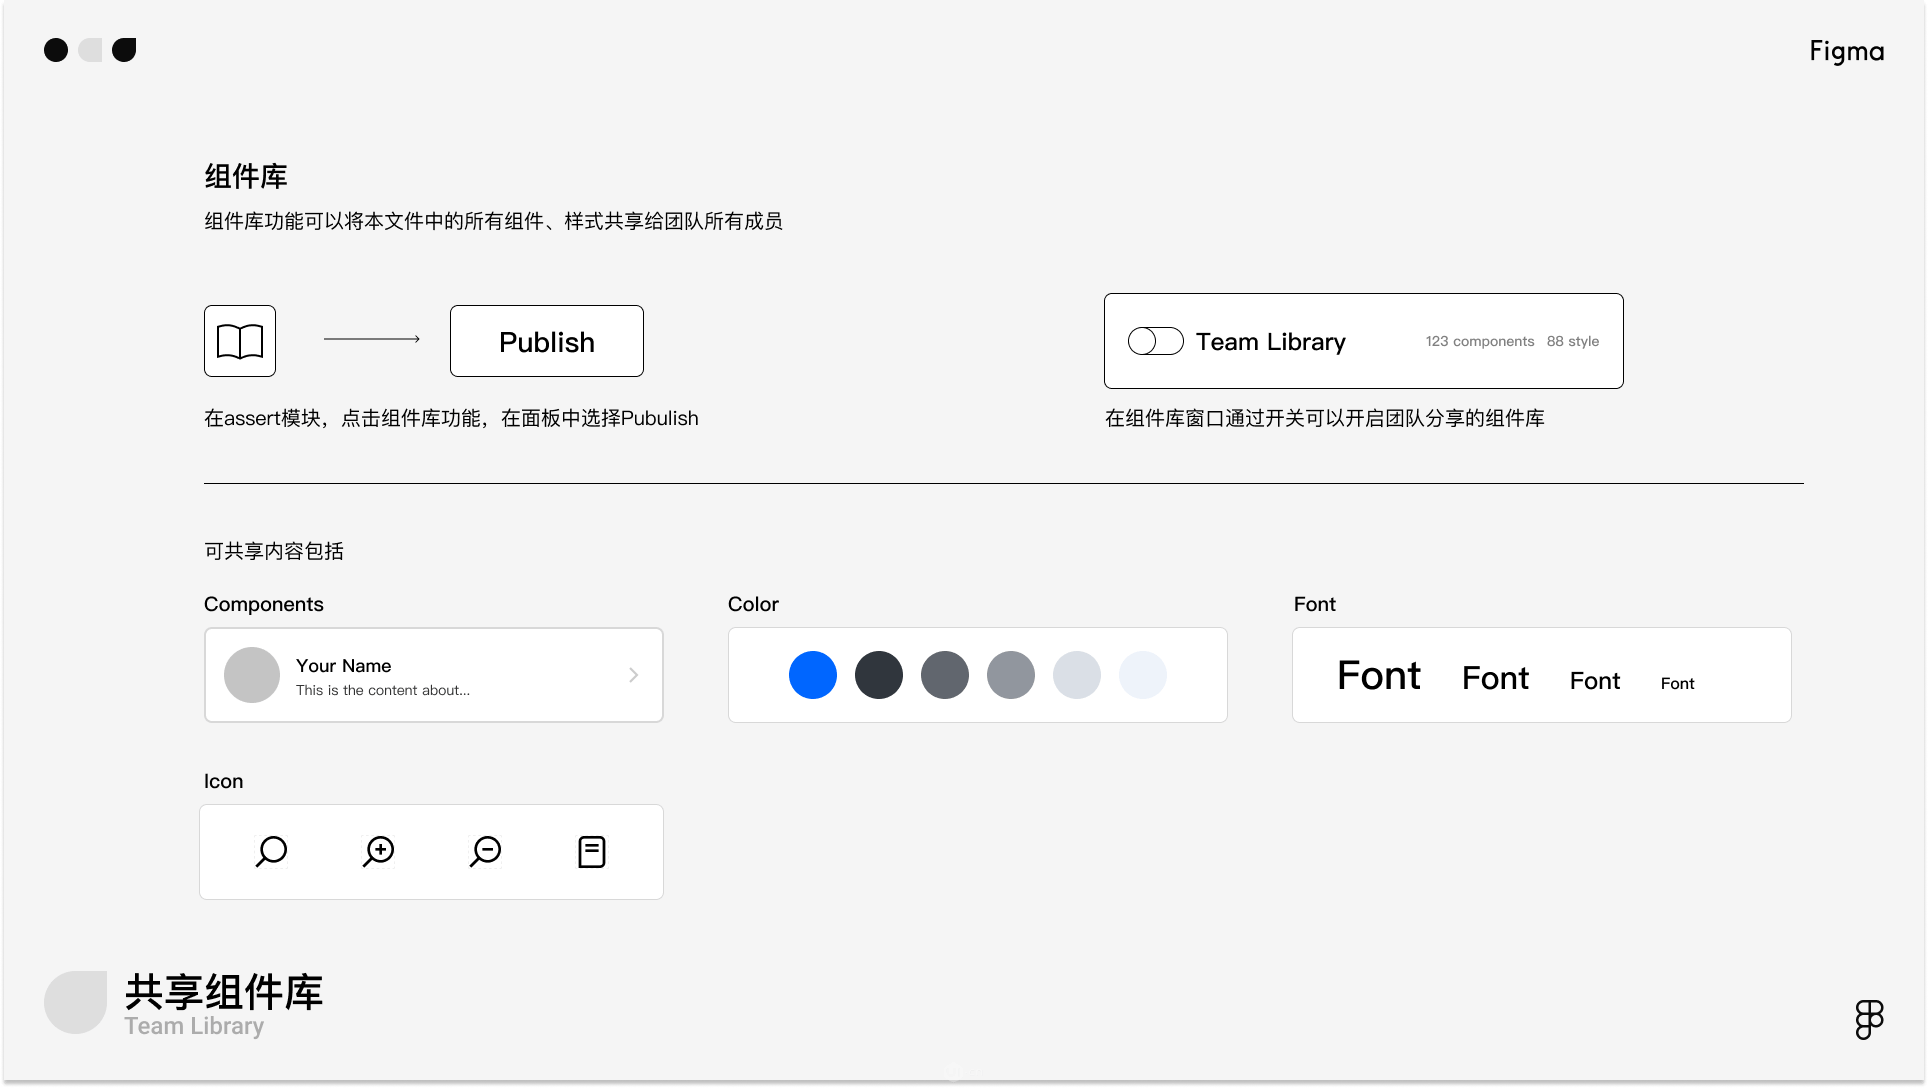The height and width of the screenshot is (1088, 1928).
Task: Click the Your Name title text
Action: (x=343, y=666)
